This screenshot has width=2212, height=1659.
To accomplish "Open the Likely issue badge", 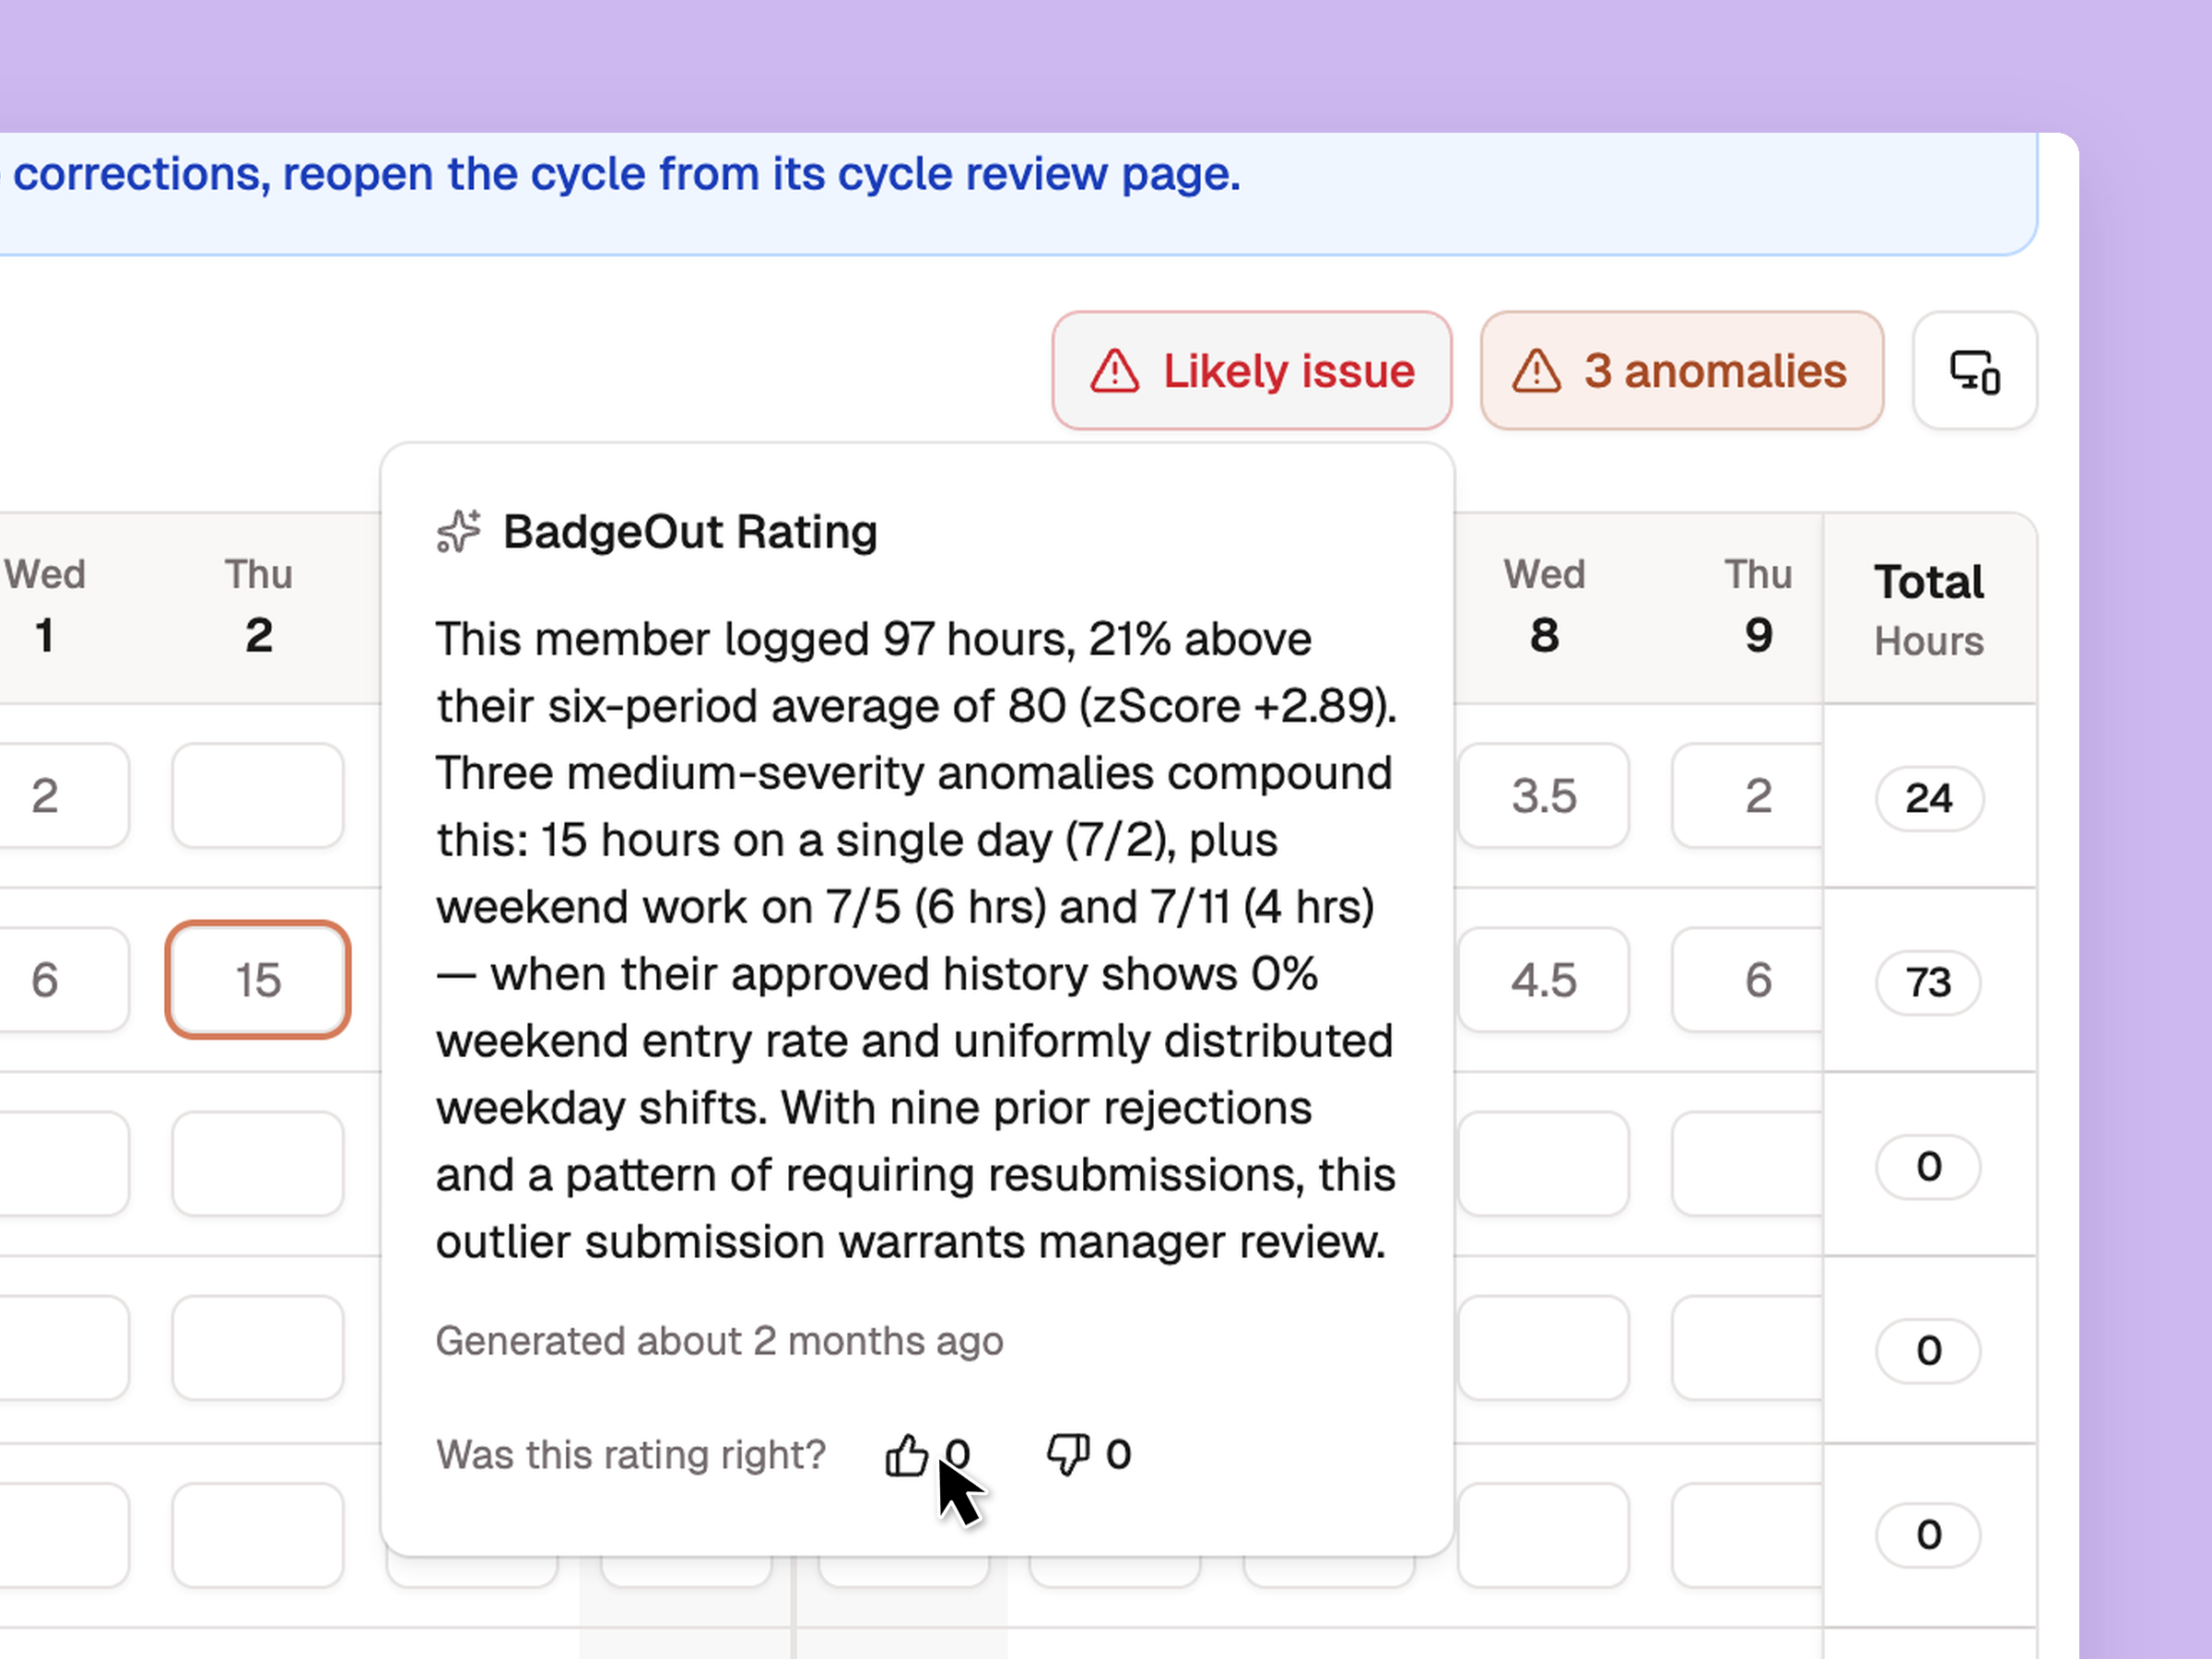I will click(1251, 371).
